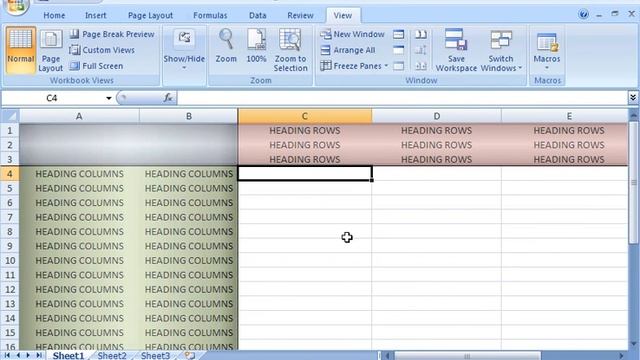Screen dimensions: 640x360
Task: Open Show/Hide dropdown
Action: (x=184, y=51)
